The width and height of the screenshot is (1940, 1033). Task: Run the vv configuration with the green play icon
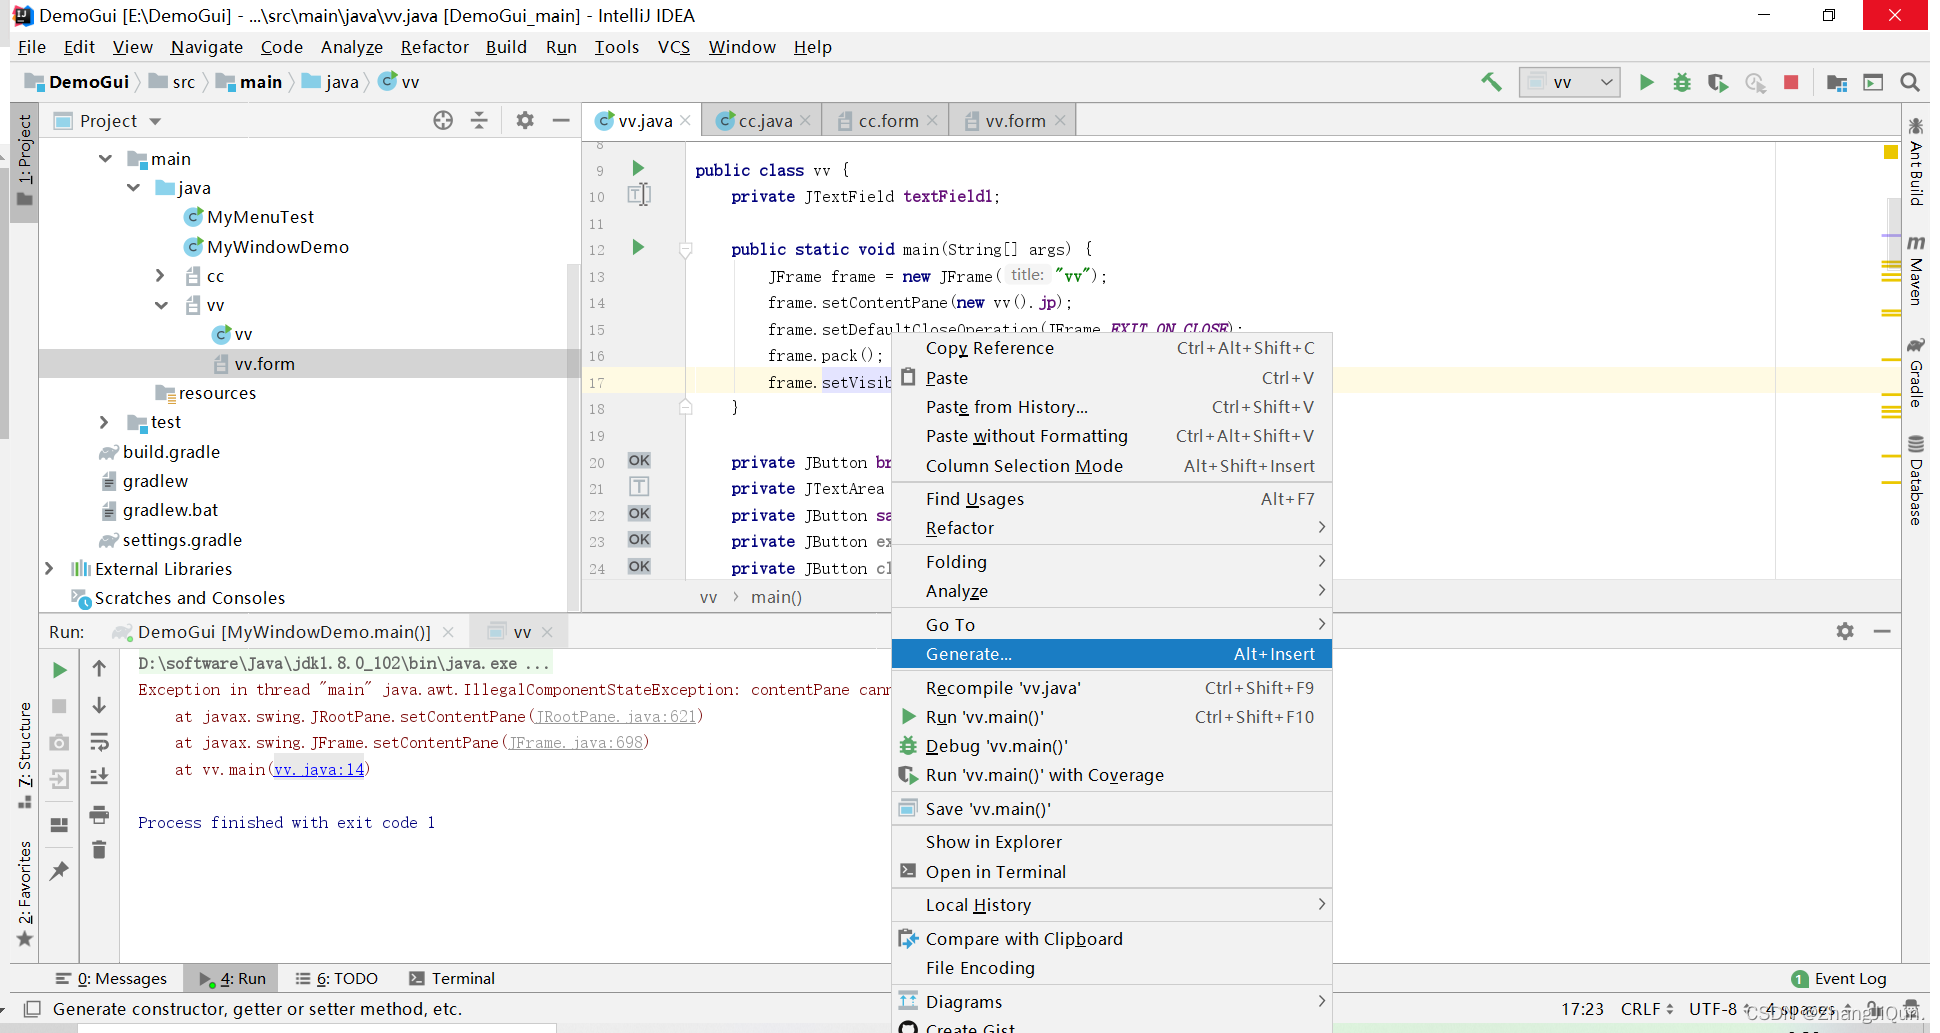point(1646,82)
